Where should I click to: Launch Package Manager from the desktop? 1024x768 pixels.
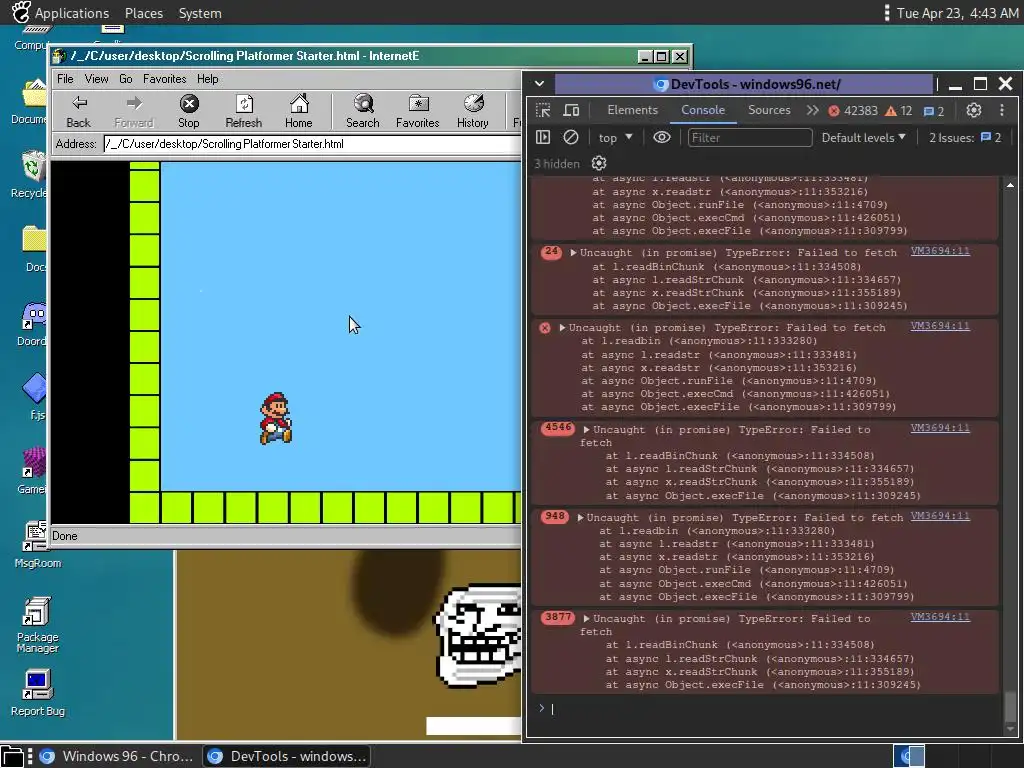[37, 624]
